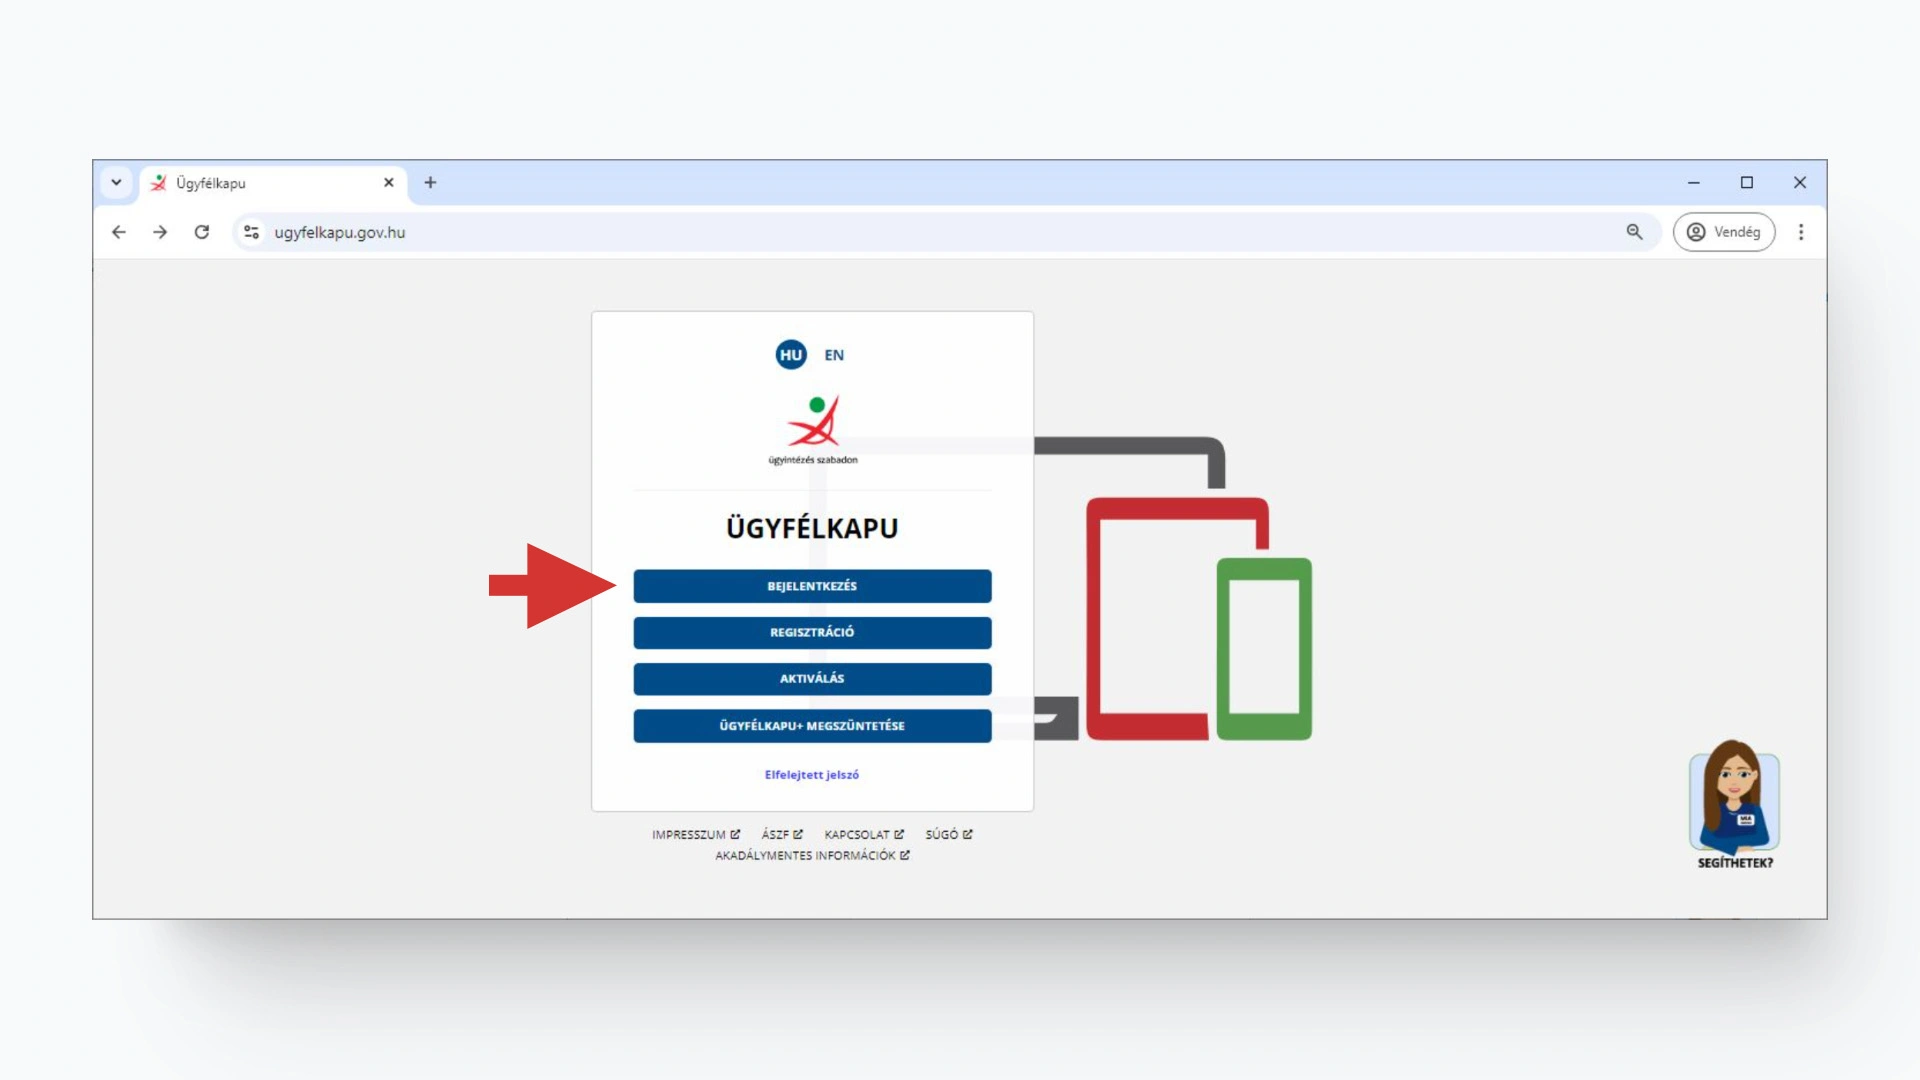Select the Ügyfélkapu browser tab

click(x=260, y=183)
